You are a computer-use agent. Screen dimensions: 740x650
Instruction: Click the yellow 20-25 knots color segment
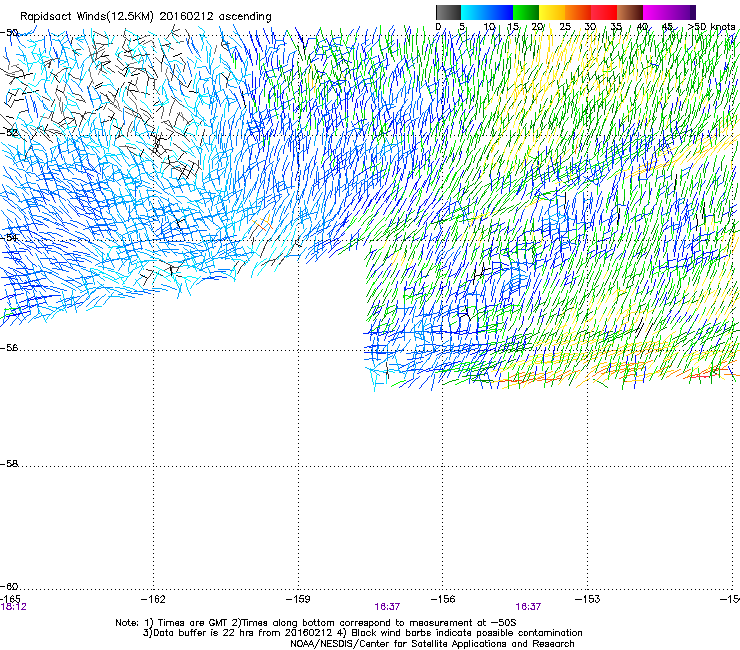[x=552, y=12]
